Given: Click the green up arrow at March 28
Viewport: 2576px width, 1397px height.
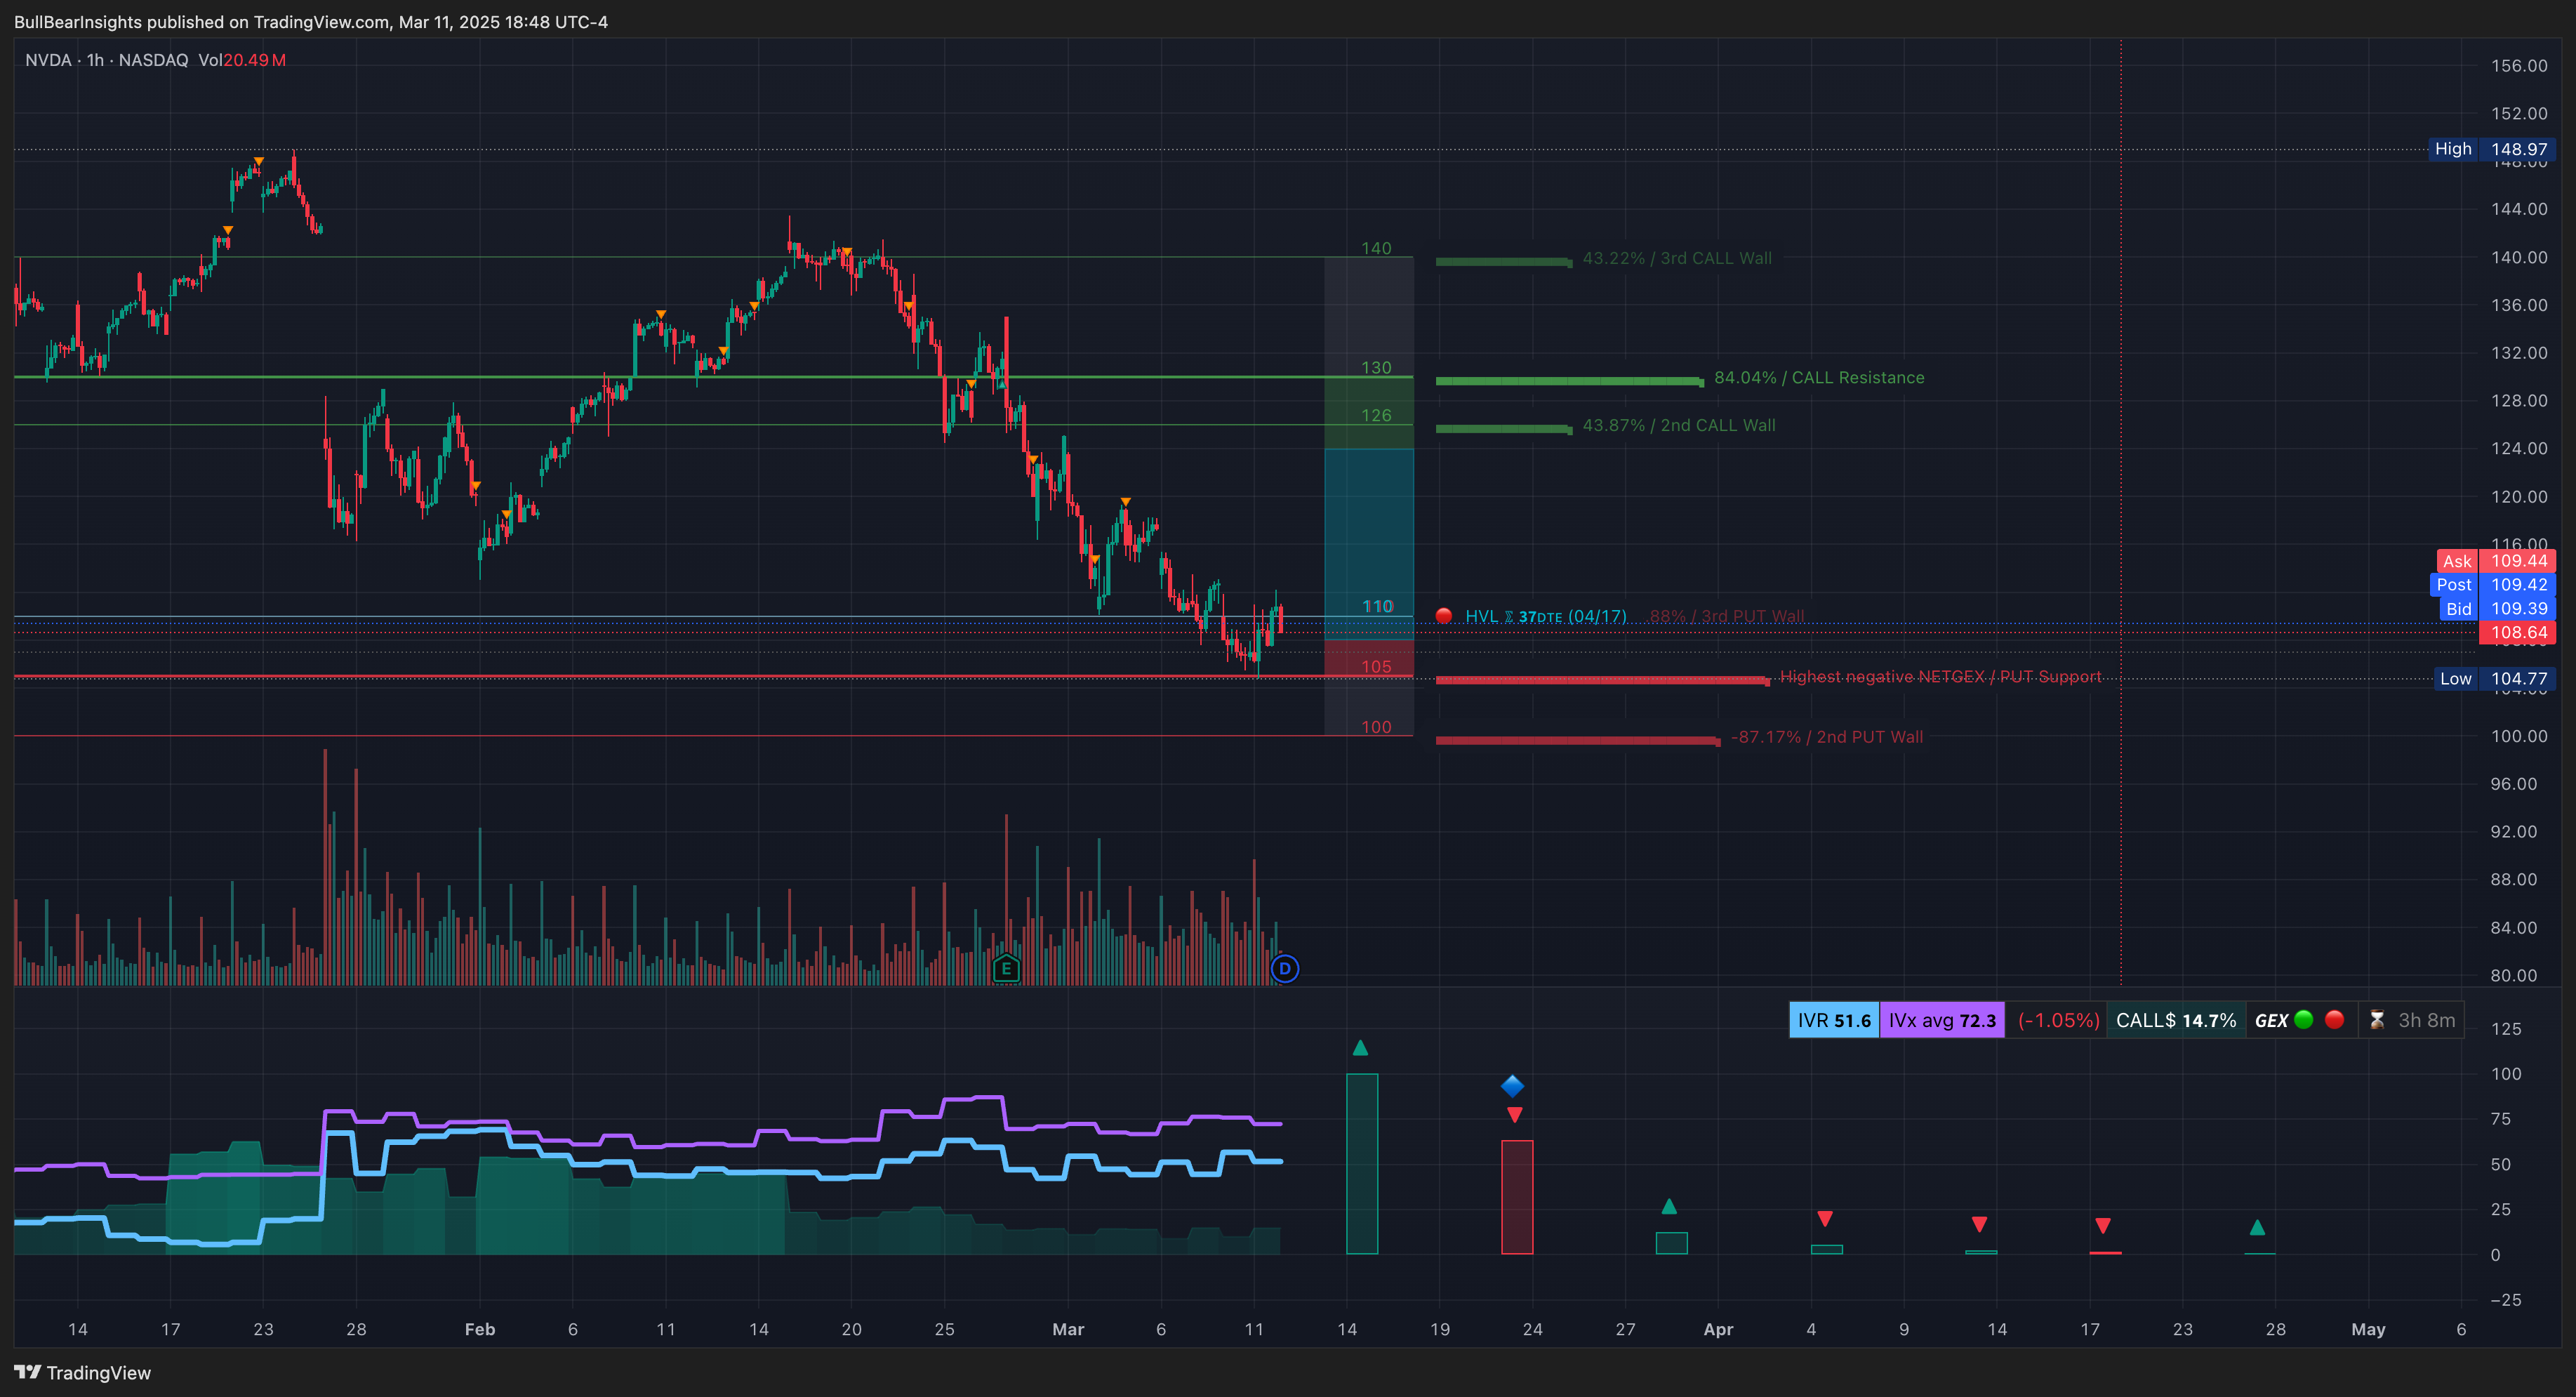Looking at the screenshot, I should coord(1669,1206).
